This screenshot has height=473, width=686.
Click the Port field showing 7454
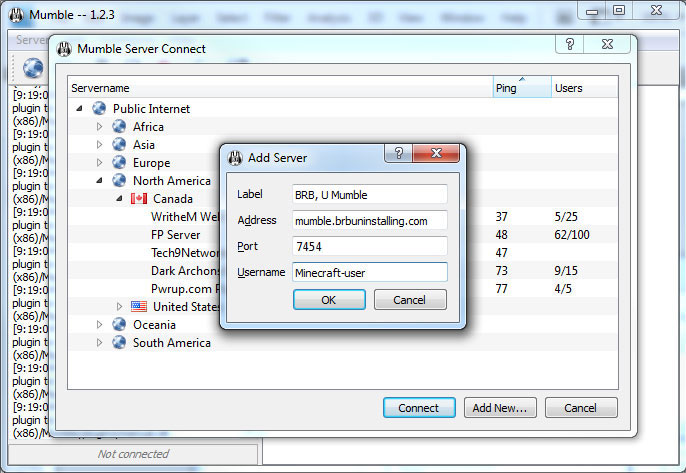pos(370,246)
